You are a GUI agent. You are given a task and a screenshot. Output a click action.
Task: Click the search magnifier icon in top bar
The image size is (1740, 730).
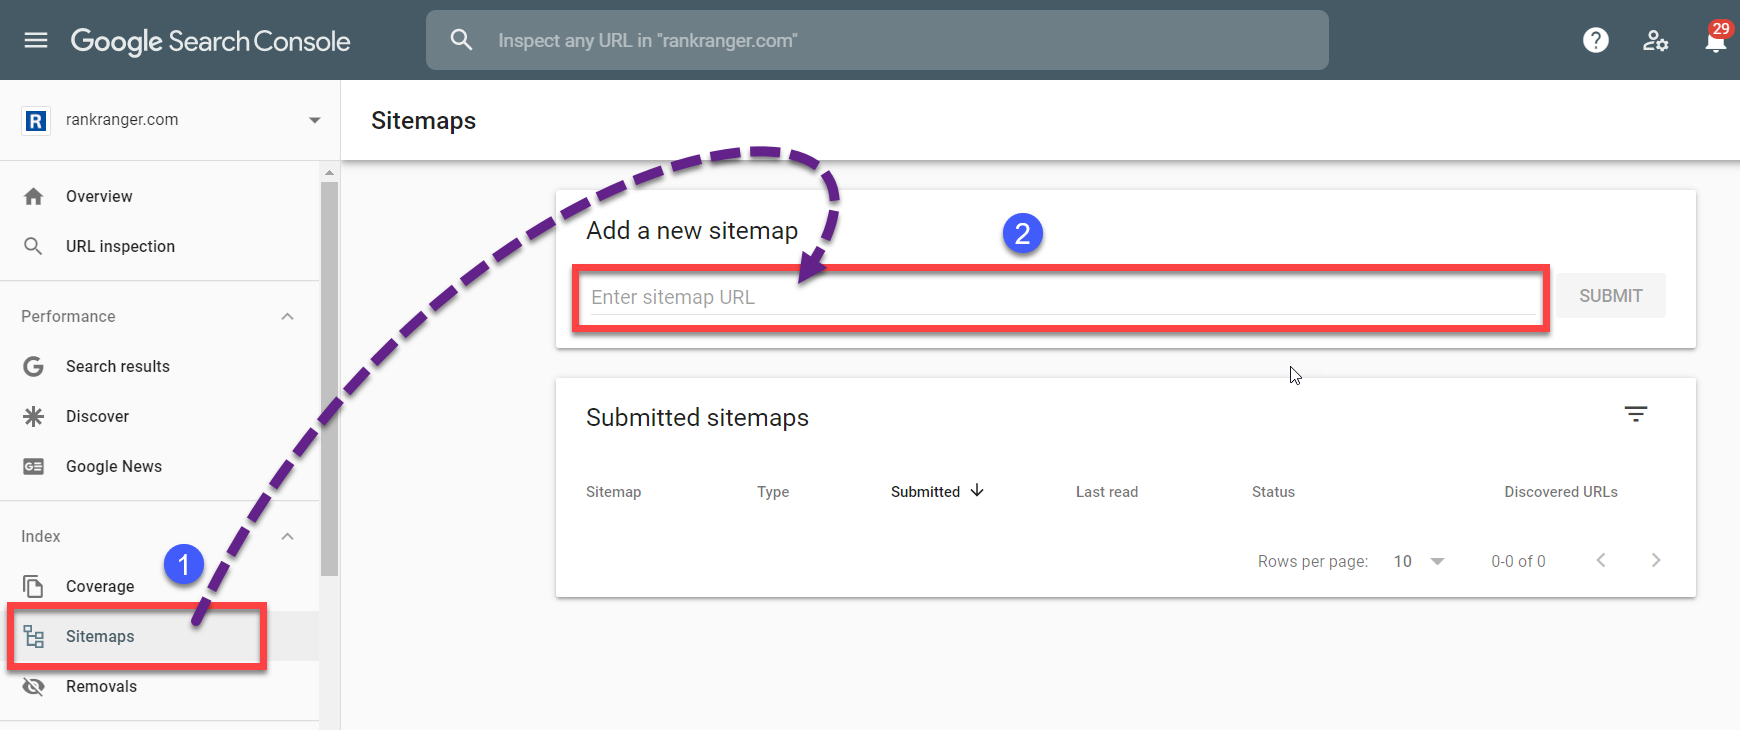(461, 40)
